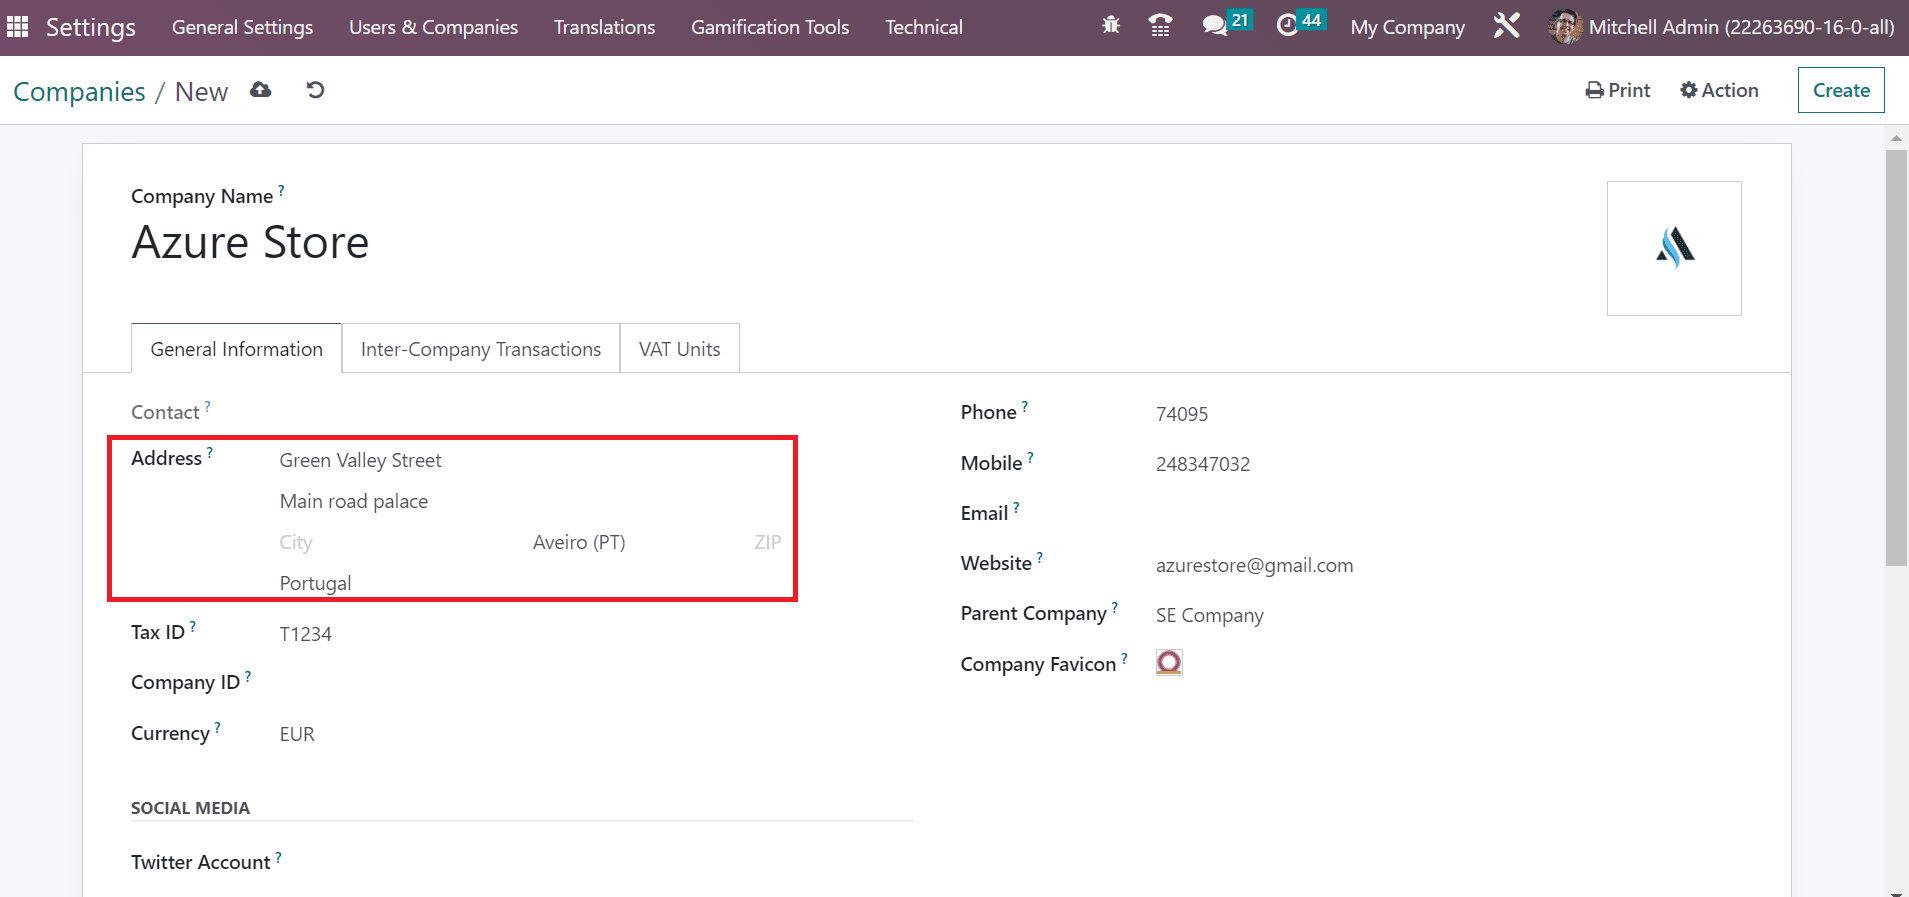Viewport: 1909px width, 897px height.
Task: Show help tooltip for Currency
Action: [217, 727]
